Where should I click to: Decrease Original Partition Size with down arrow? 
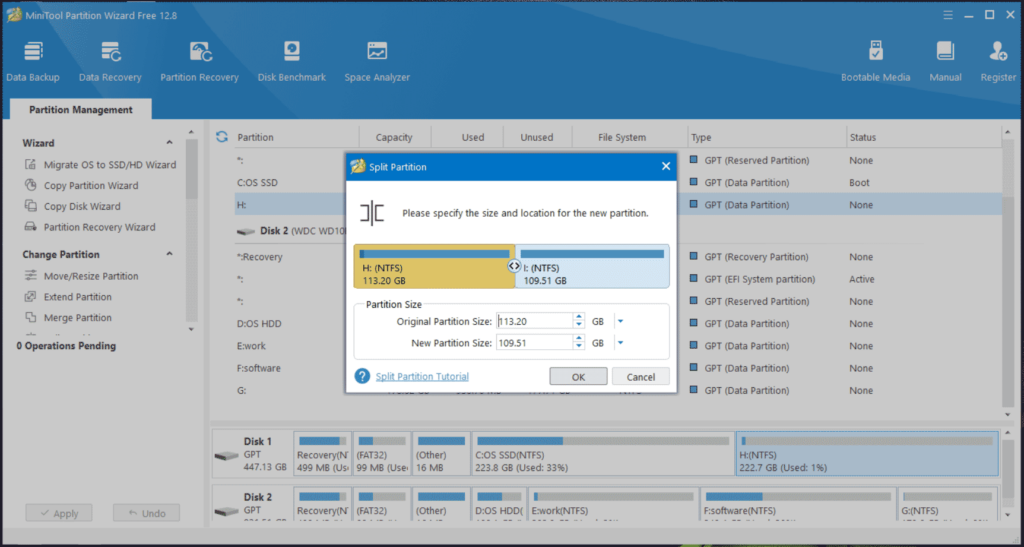(579, 324)
